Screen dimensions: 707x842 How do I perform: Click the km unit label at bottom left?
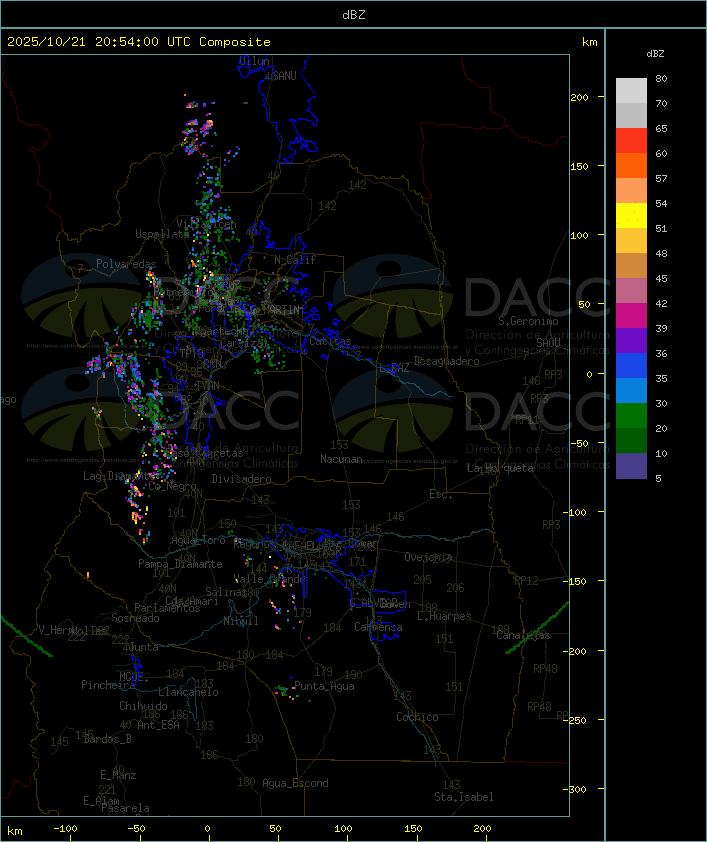14,831
